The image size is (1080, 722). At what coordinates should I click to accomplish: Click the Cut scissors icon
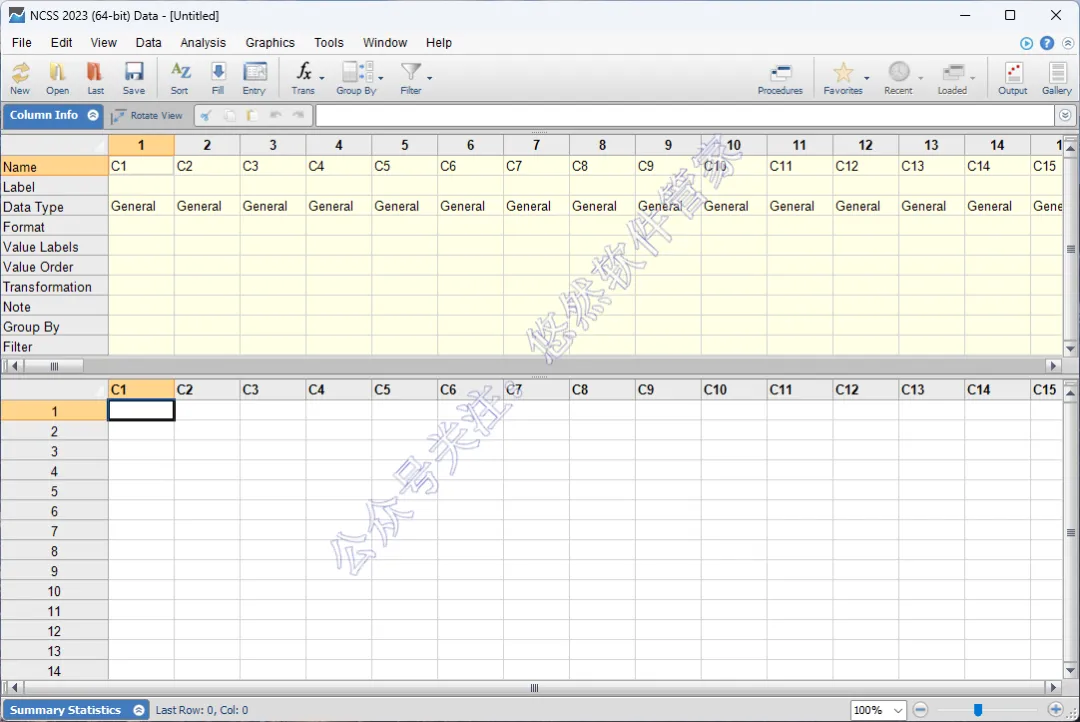click(206, 116)
